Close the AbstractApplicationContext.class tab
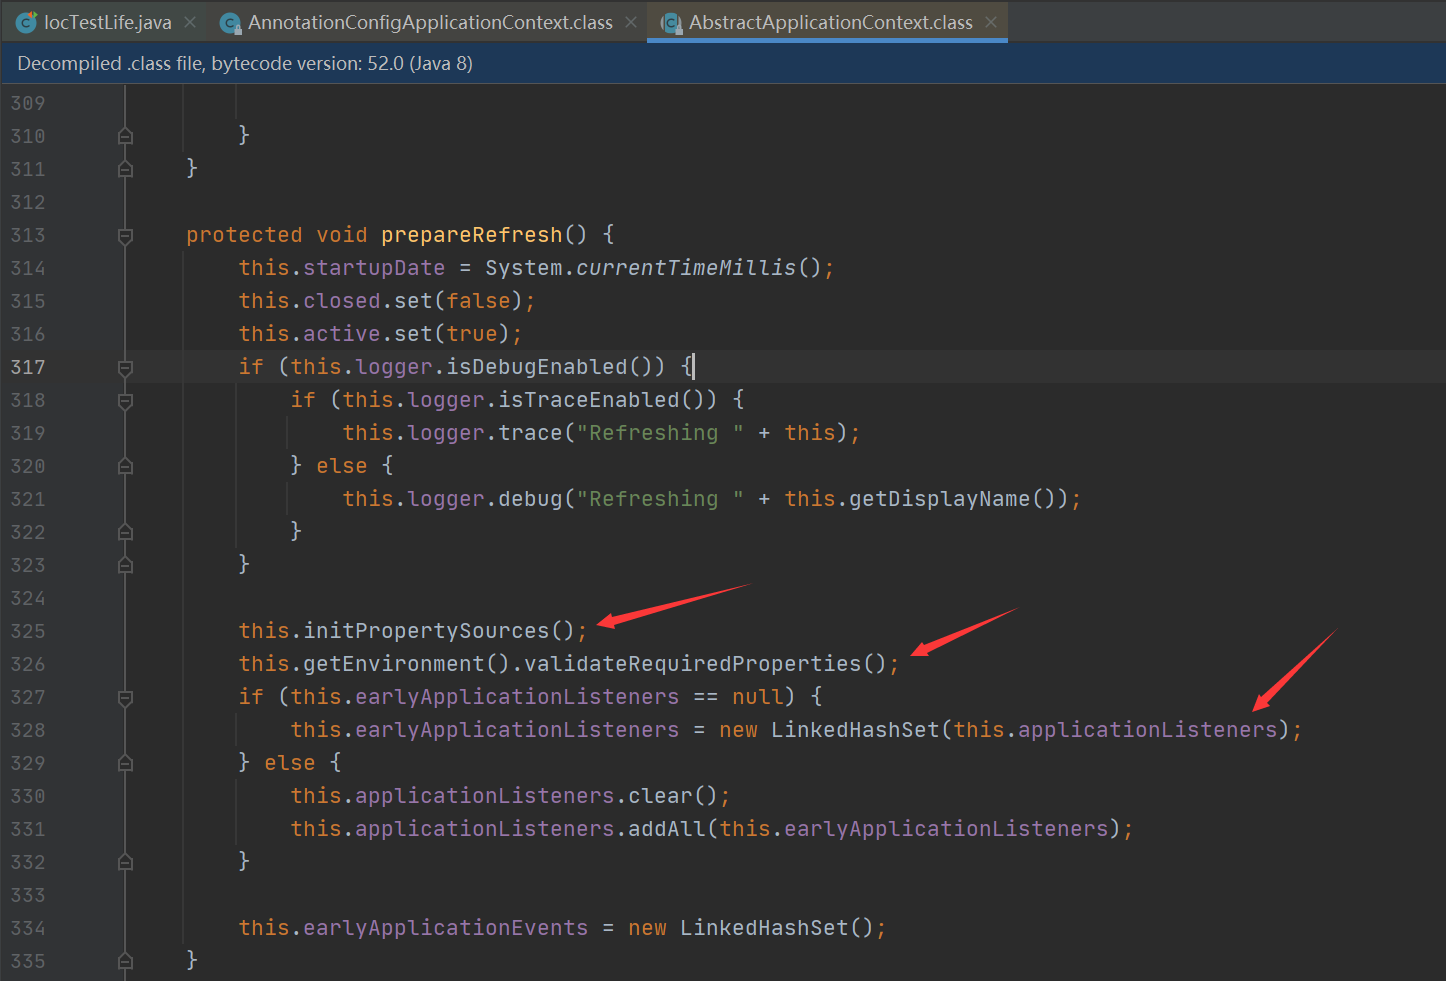 tap(991, 22)
